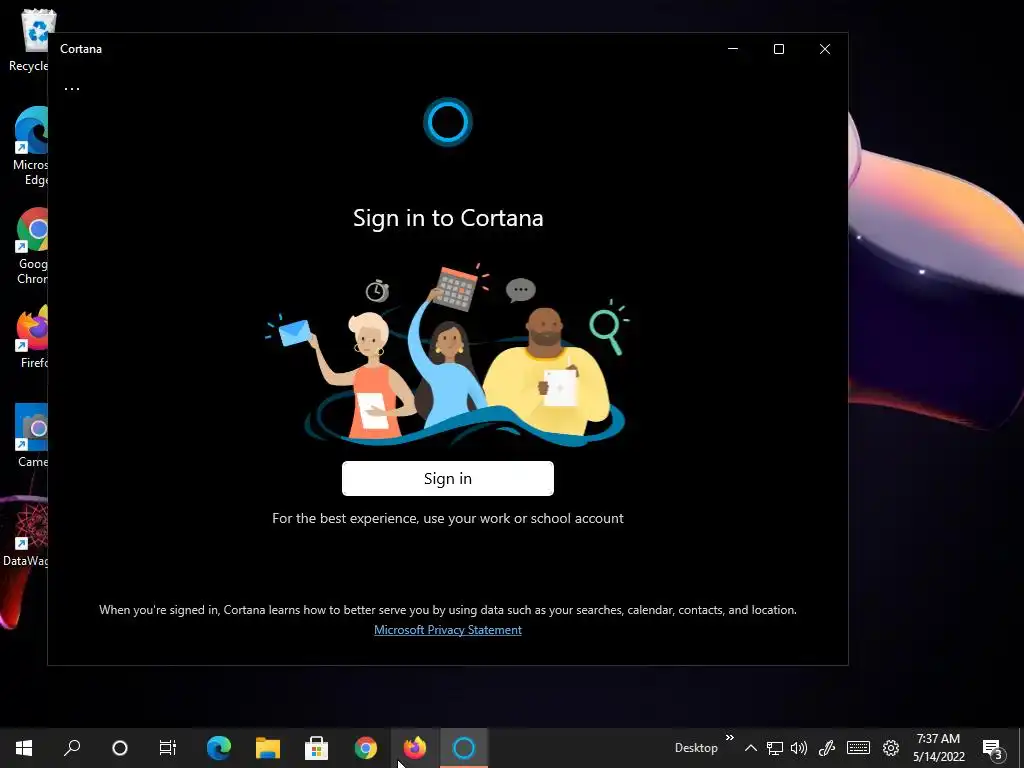The height and width of the screenshot is (768, 1024).
Task: Open the three-dot menu in Cortana
Action: [x=72, y=88]
